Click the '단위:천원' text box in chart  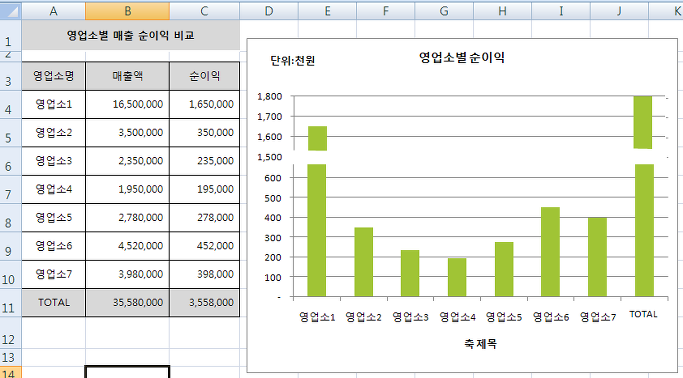[x=293, y=61]
